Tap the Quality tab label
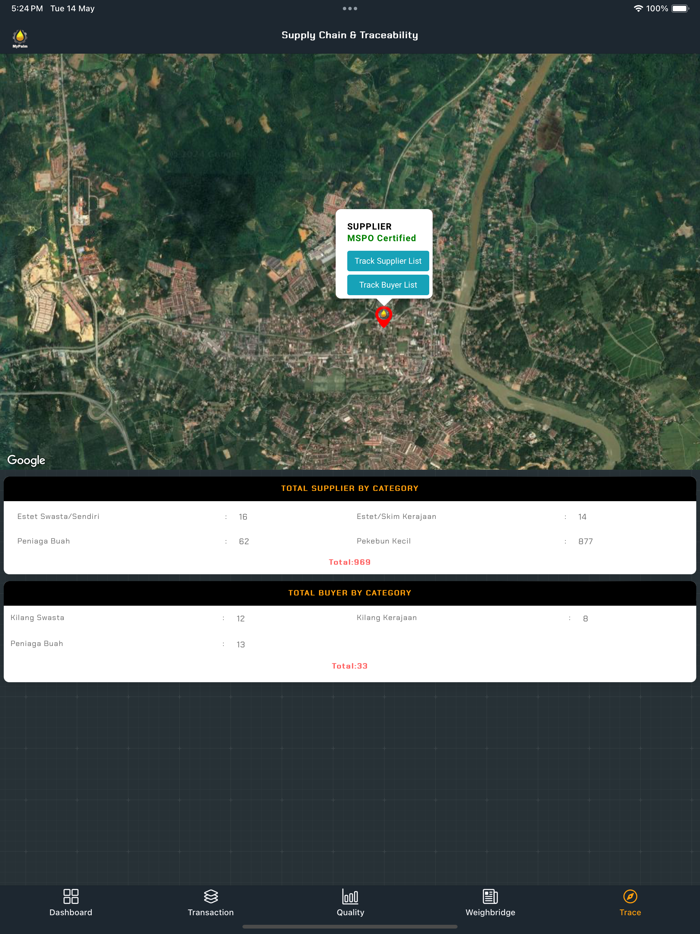 (x=350, y=912)
